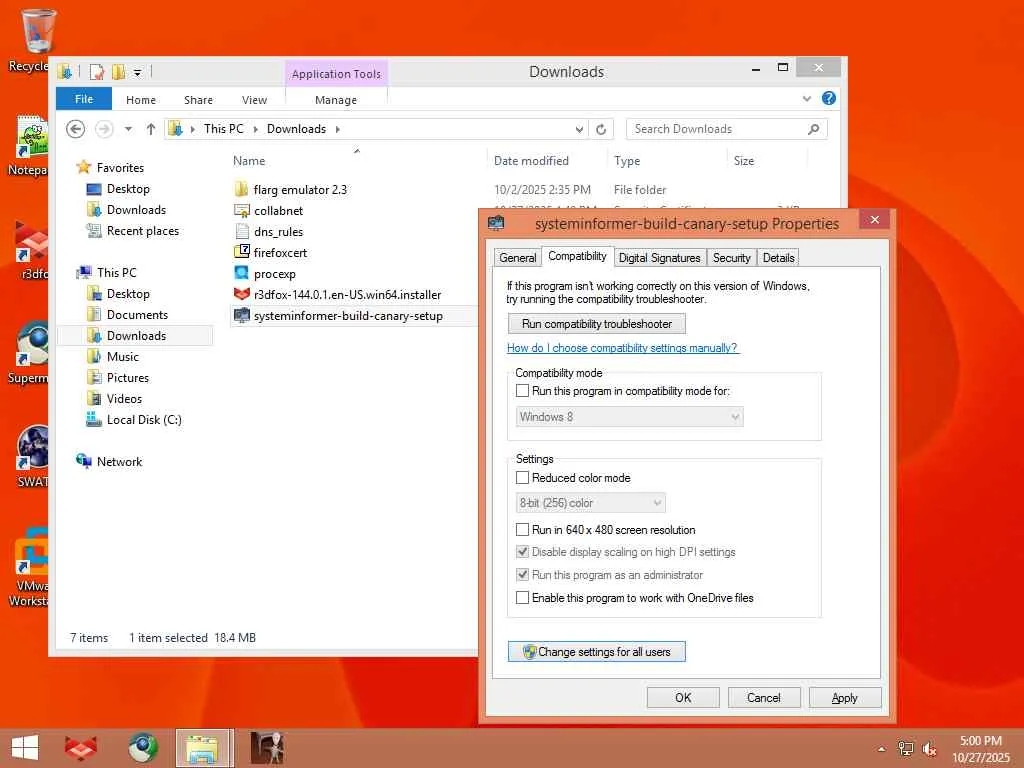Click the Explorer Forward arrow
The image size is (1024, 768).
(x=104, y=129)
